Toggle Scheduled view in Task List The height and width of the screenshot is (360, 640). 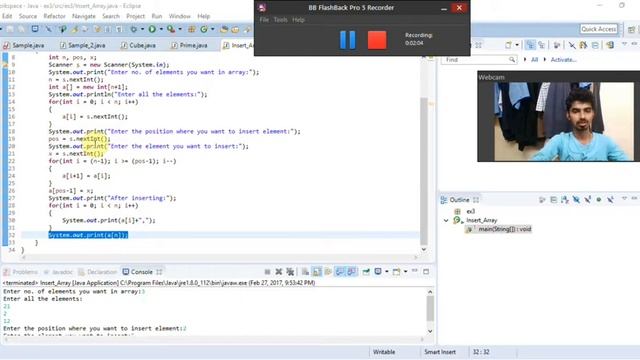542,45
